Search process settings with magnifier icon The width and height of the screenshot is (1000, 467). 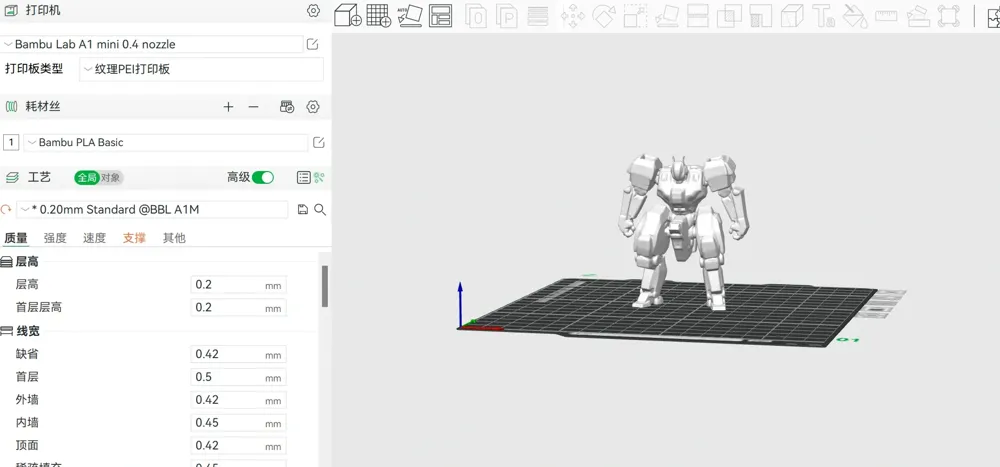(320, 209)
